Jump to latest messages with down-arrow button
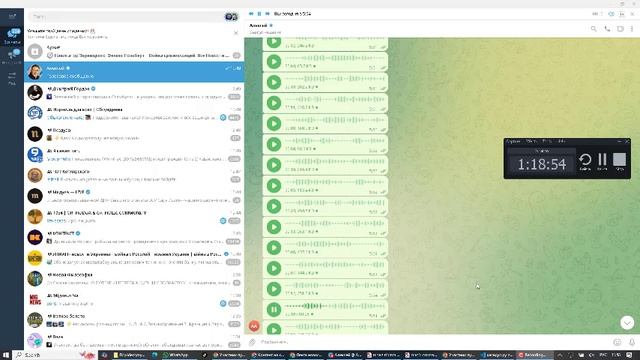Viewport: 640px width, 360px height. [x=627, y=322]
